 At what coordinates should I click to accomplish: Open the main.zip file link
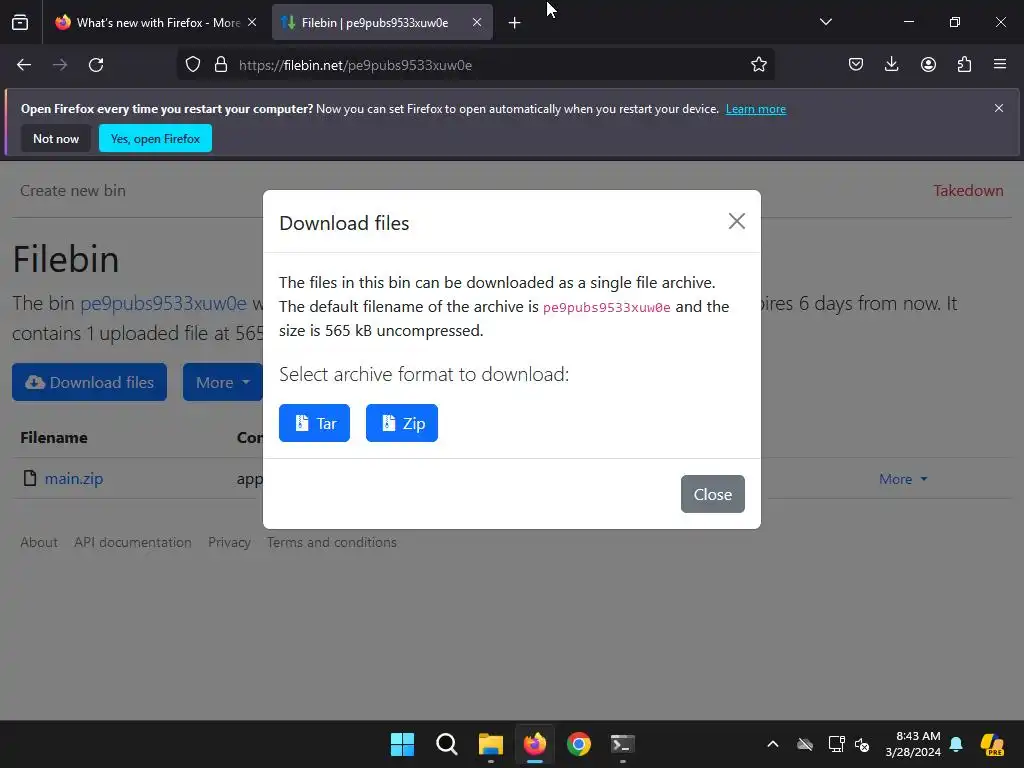(74, 479)
